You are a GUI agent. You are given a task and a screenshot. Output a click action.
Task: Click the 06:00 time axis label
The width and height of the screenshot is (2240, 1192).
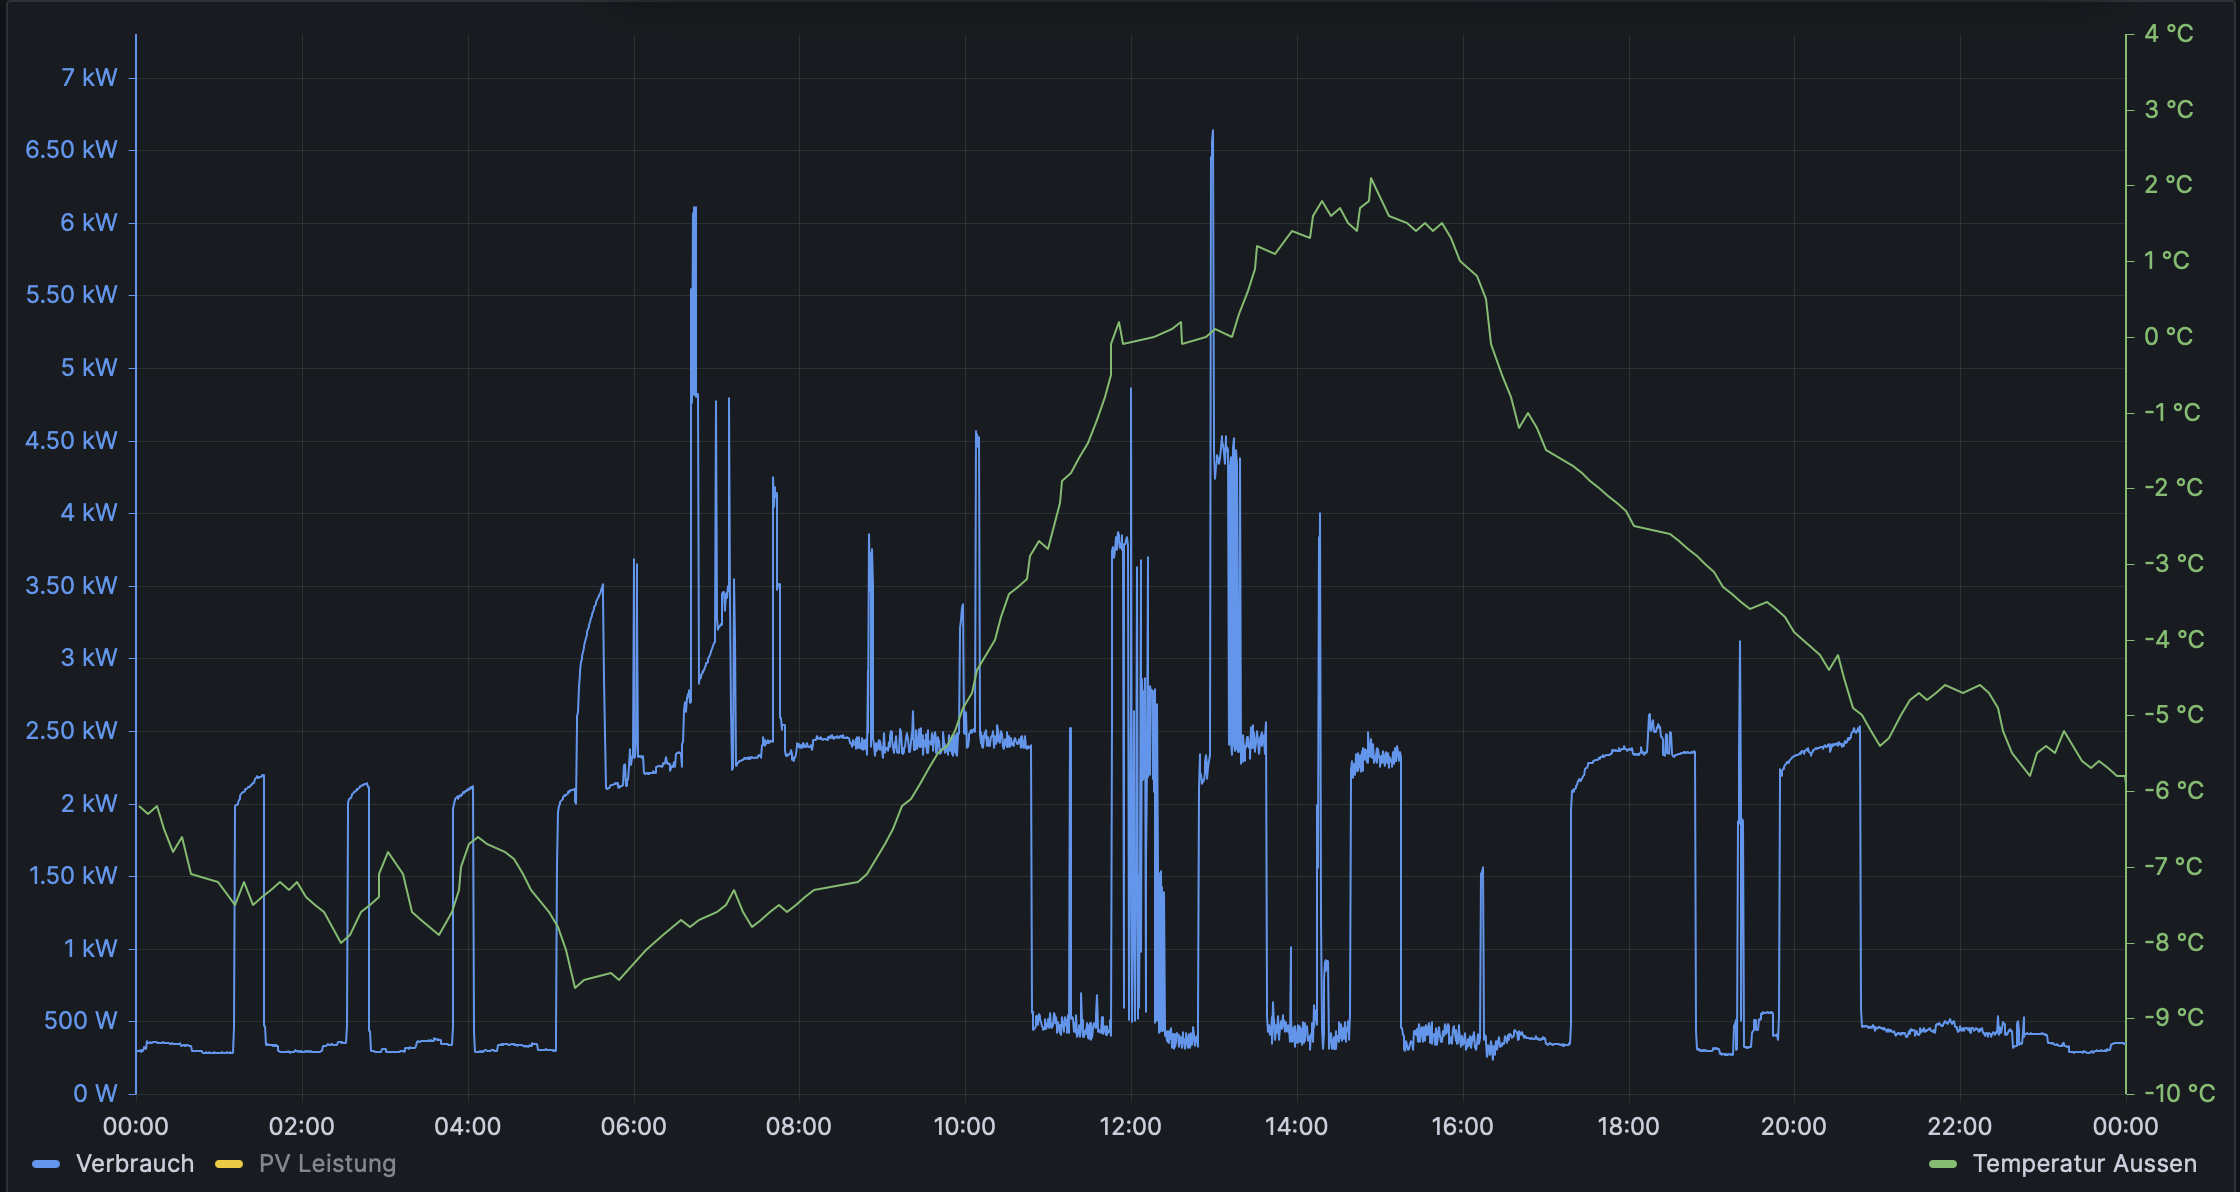point(633,1127)
